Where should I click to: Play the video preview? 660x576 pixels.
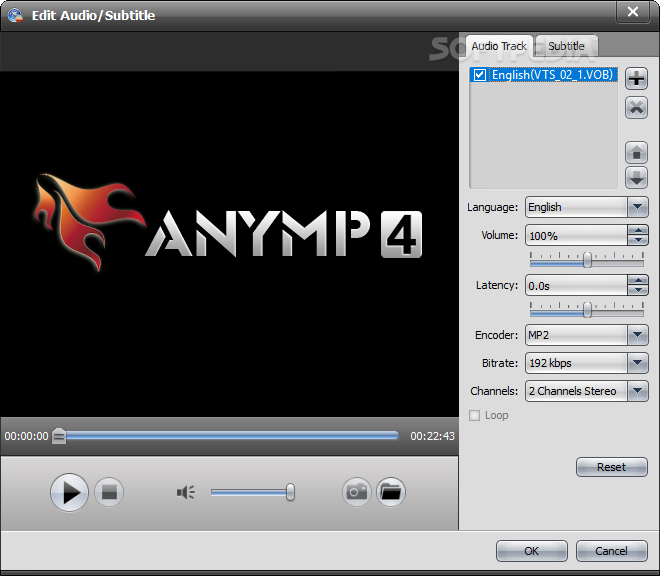(69, 492)
